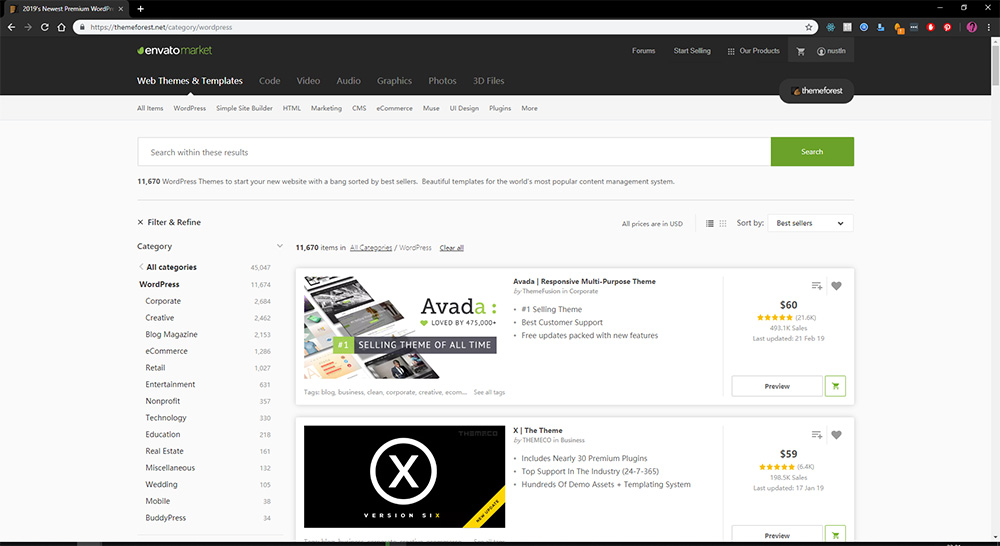
Task: Reload the page with refresh icon
Action: tap(45, 27)
